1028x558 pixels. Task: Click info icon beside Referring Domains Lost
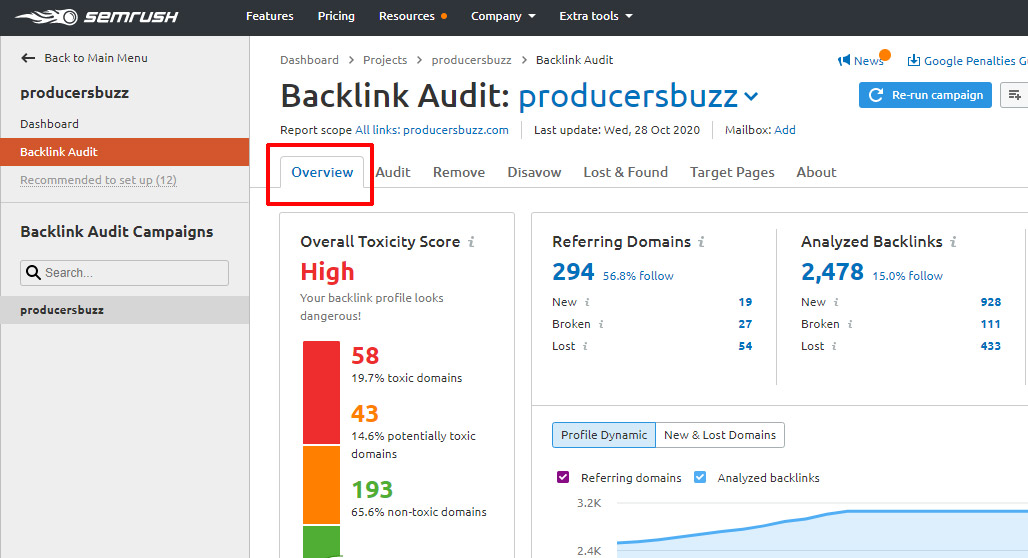point(585,346)
